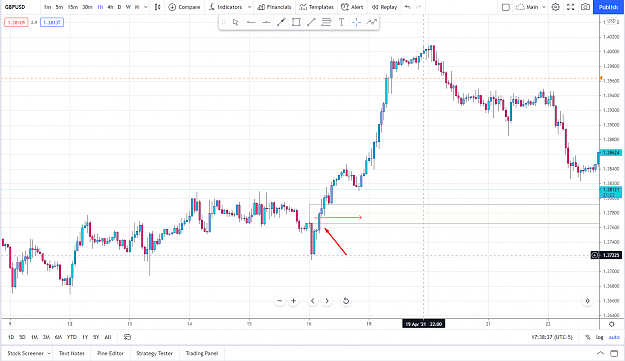Create an Alert
Viewport: 625px width, 361px height.
point(352,7)
